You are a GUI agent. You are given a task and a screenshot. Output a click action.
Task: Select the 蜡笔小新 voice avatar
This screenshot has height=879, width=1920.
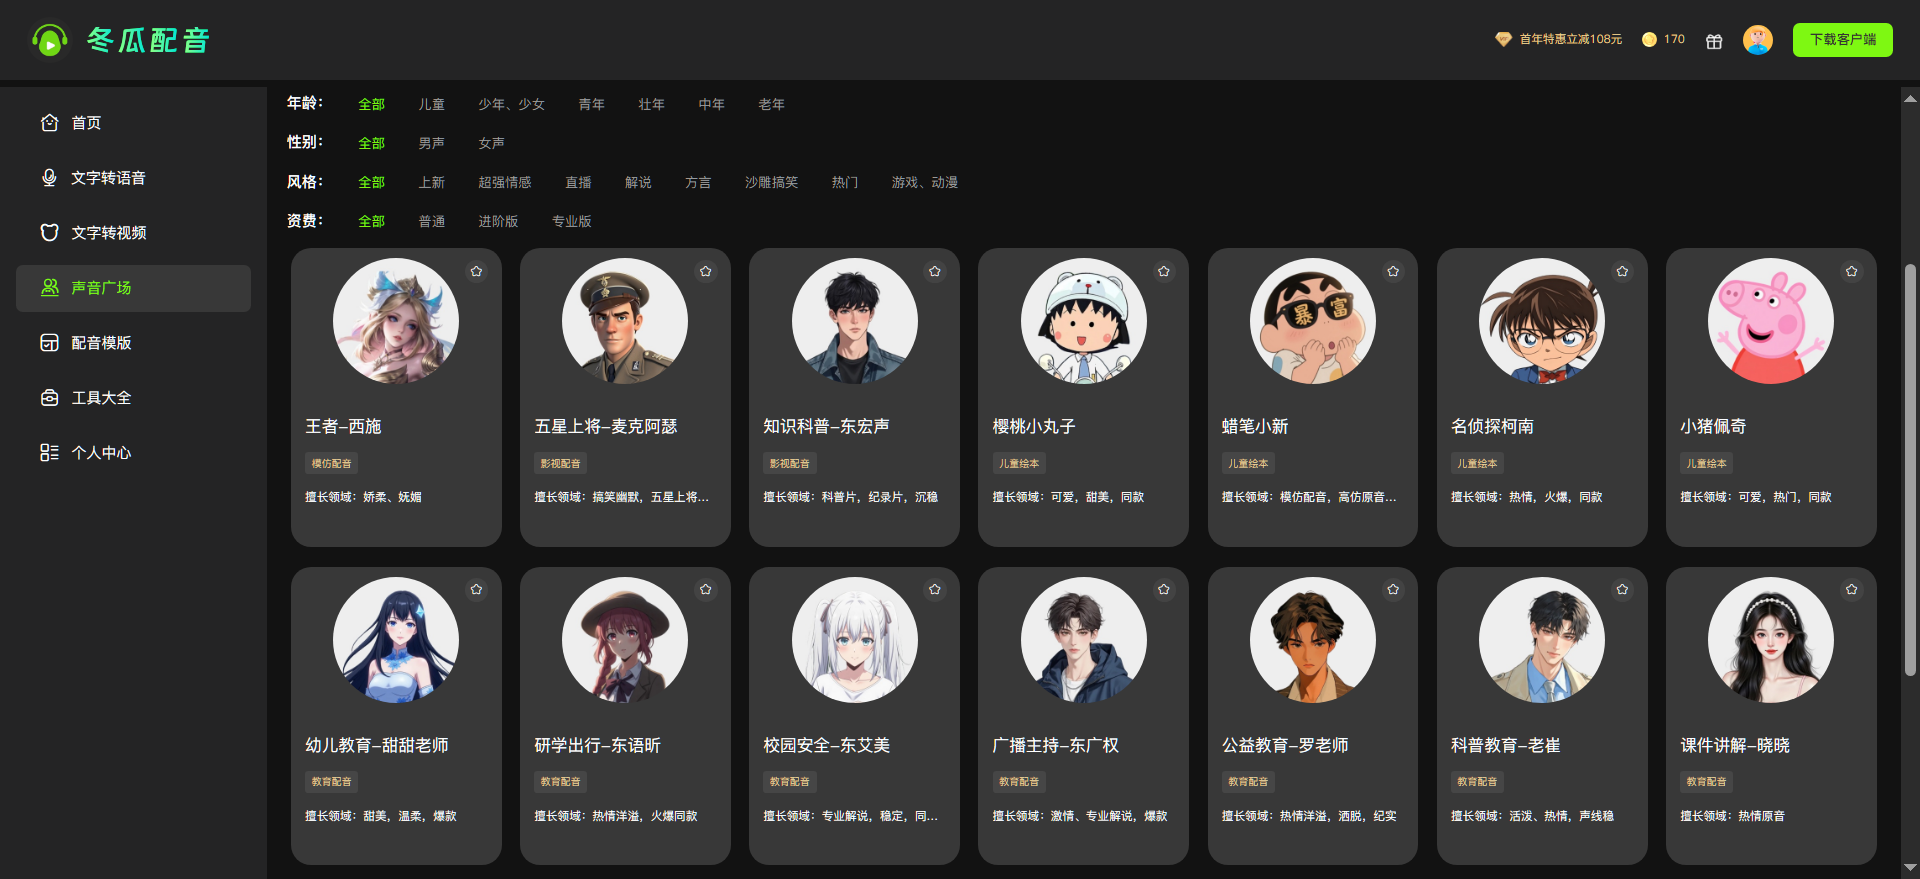1312,321
